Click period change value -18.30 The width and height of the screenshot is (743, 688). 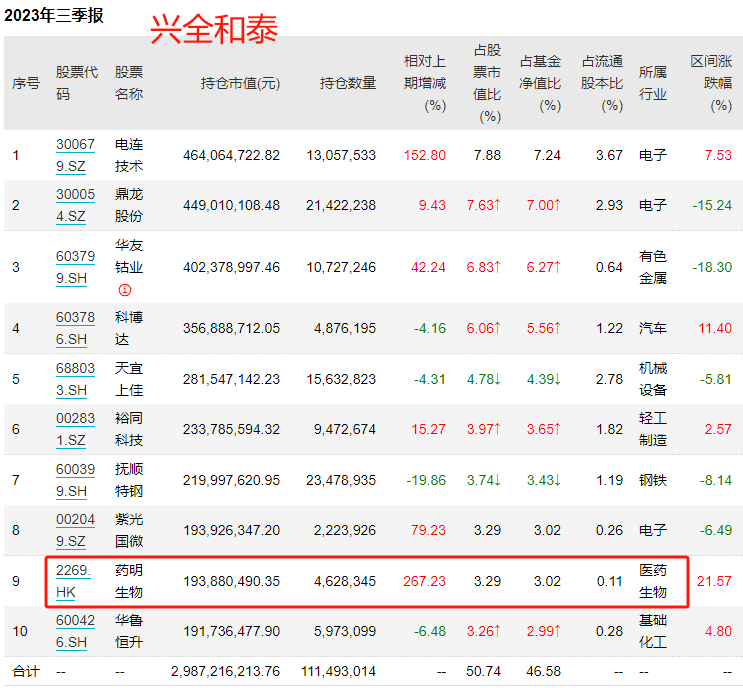[x=712, y=267]
